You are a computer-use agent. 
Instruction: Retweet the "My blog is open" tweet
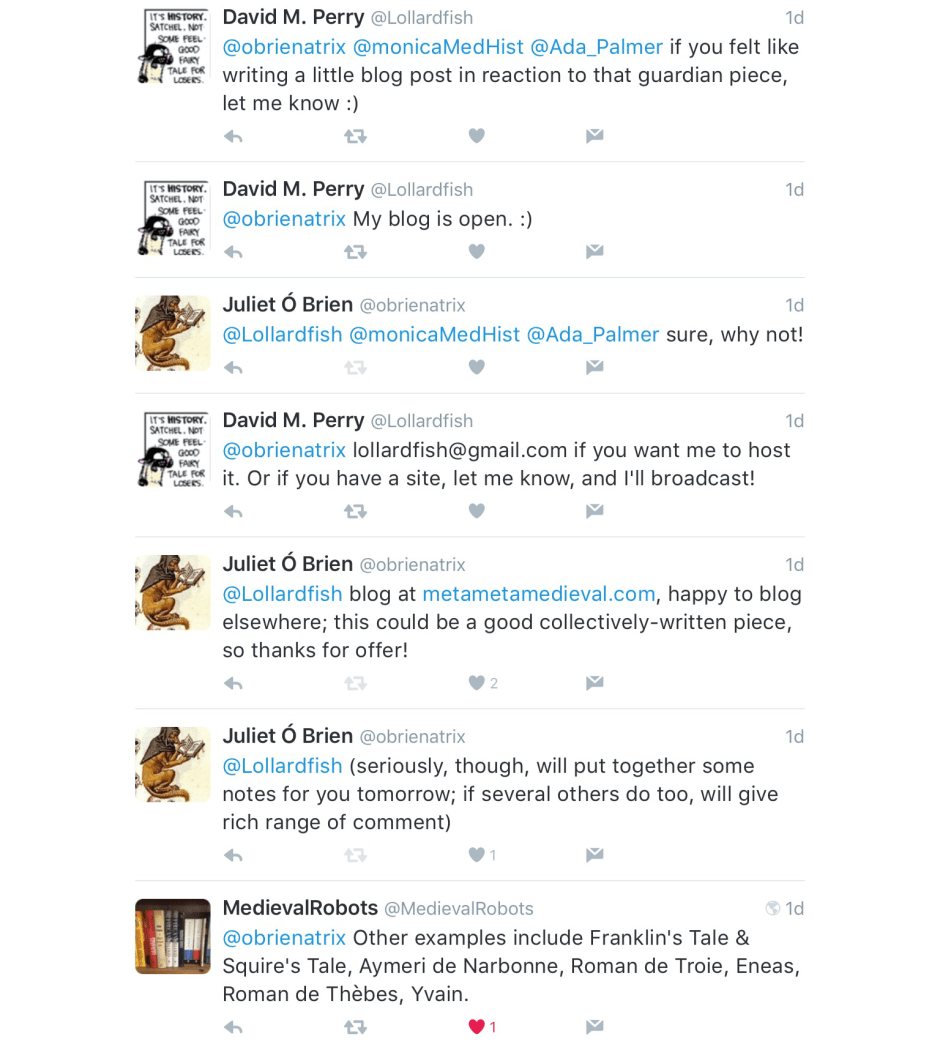click(x=355, y=252)
